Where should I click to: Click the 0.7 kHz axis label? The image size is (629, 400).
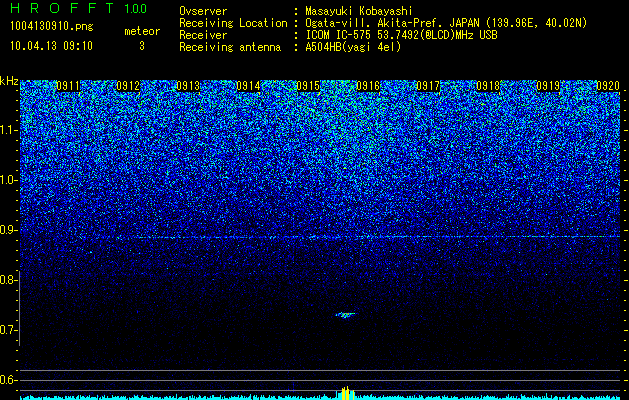coord(8,330)
